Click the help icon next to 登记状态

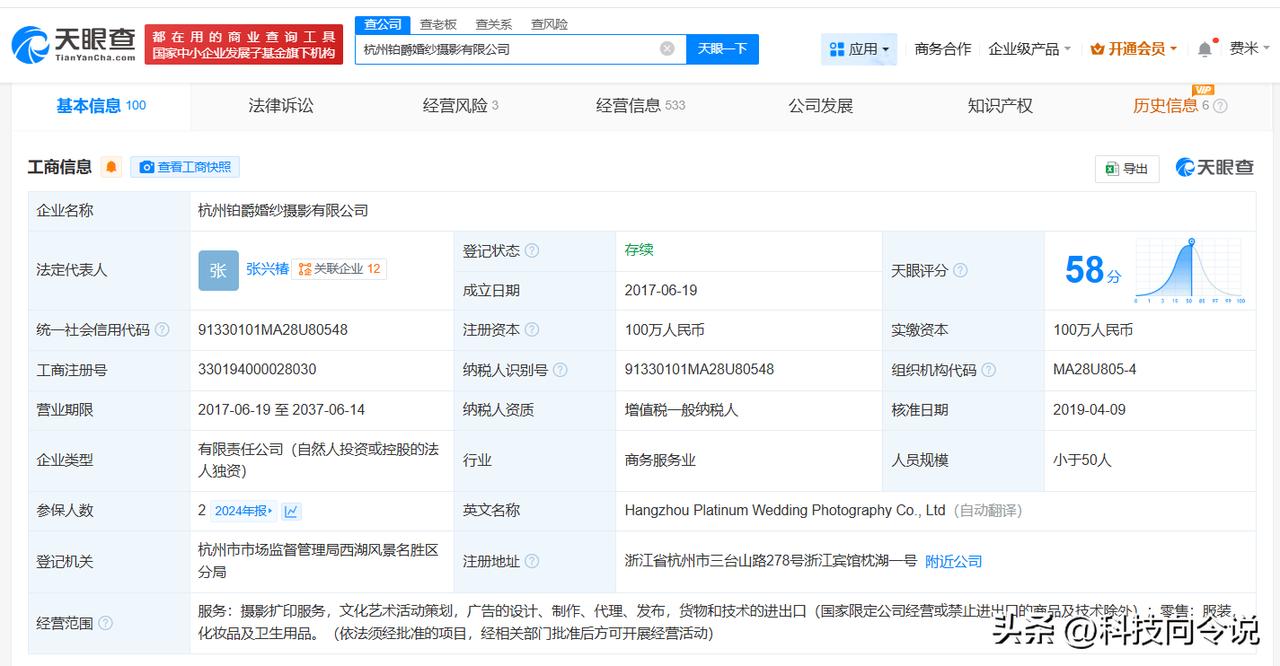[x=532, y=251]
